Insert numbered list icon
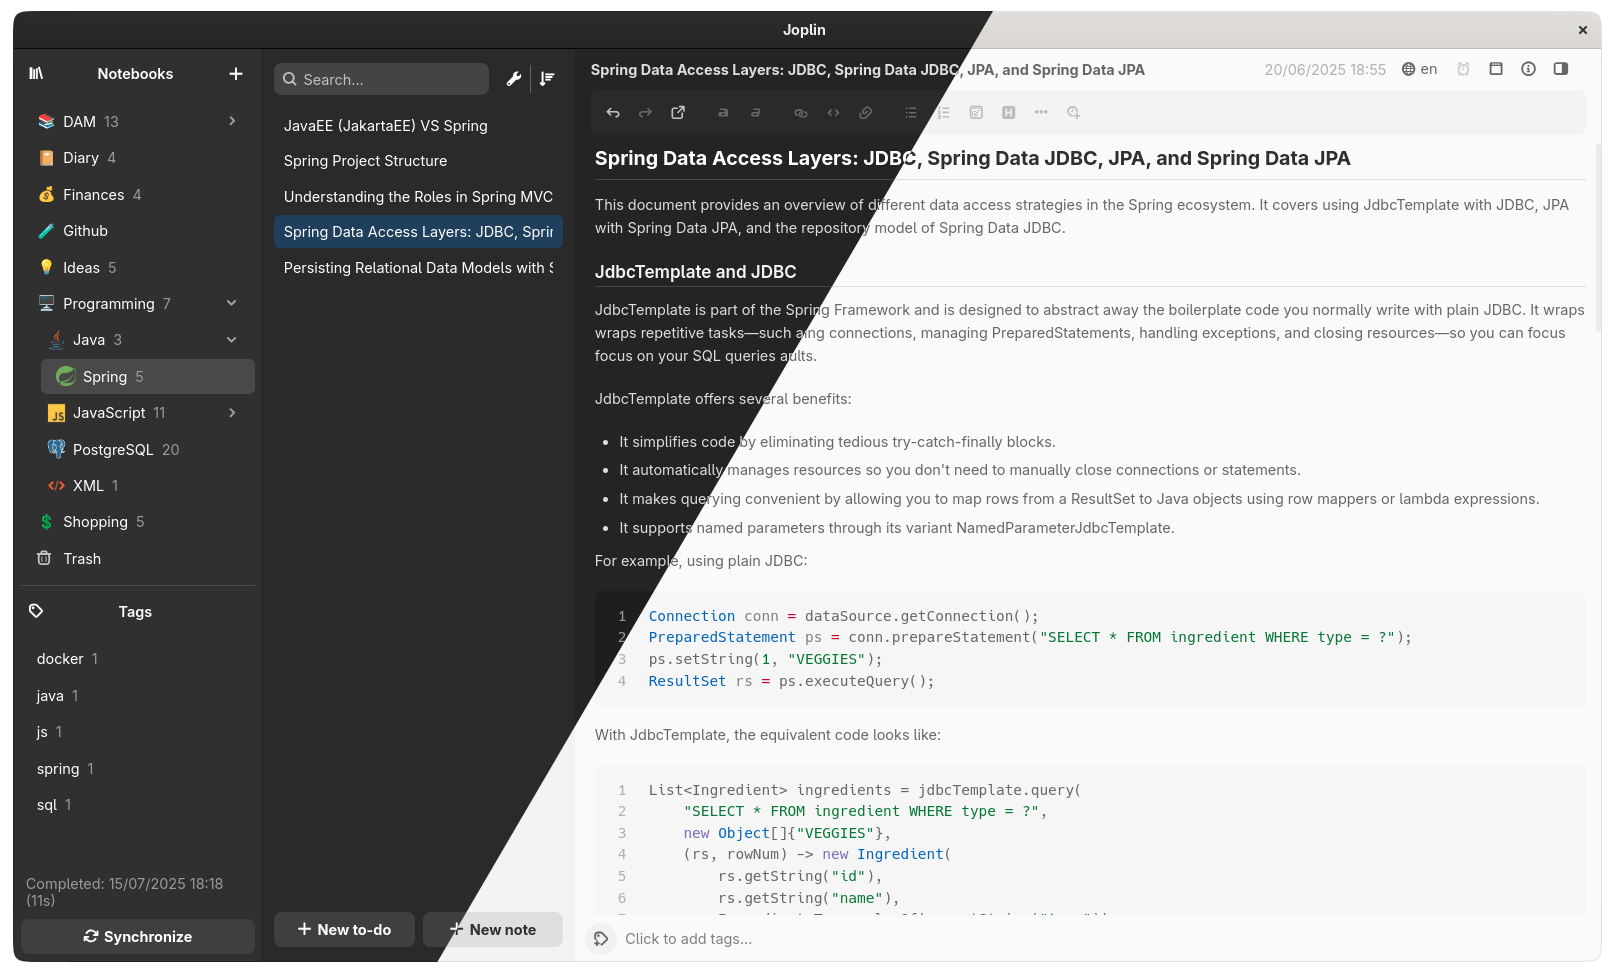The image size is (1615, 978). (943, 113)
